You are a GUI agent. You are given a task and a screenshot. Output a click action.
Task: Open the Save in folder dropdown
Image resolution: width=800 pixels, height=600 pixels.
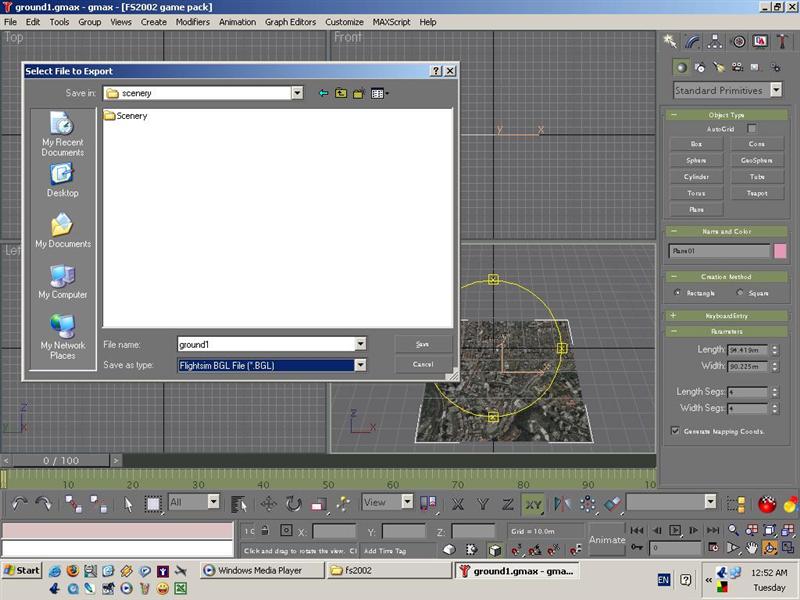tap(297, 93)
